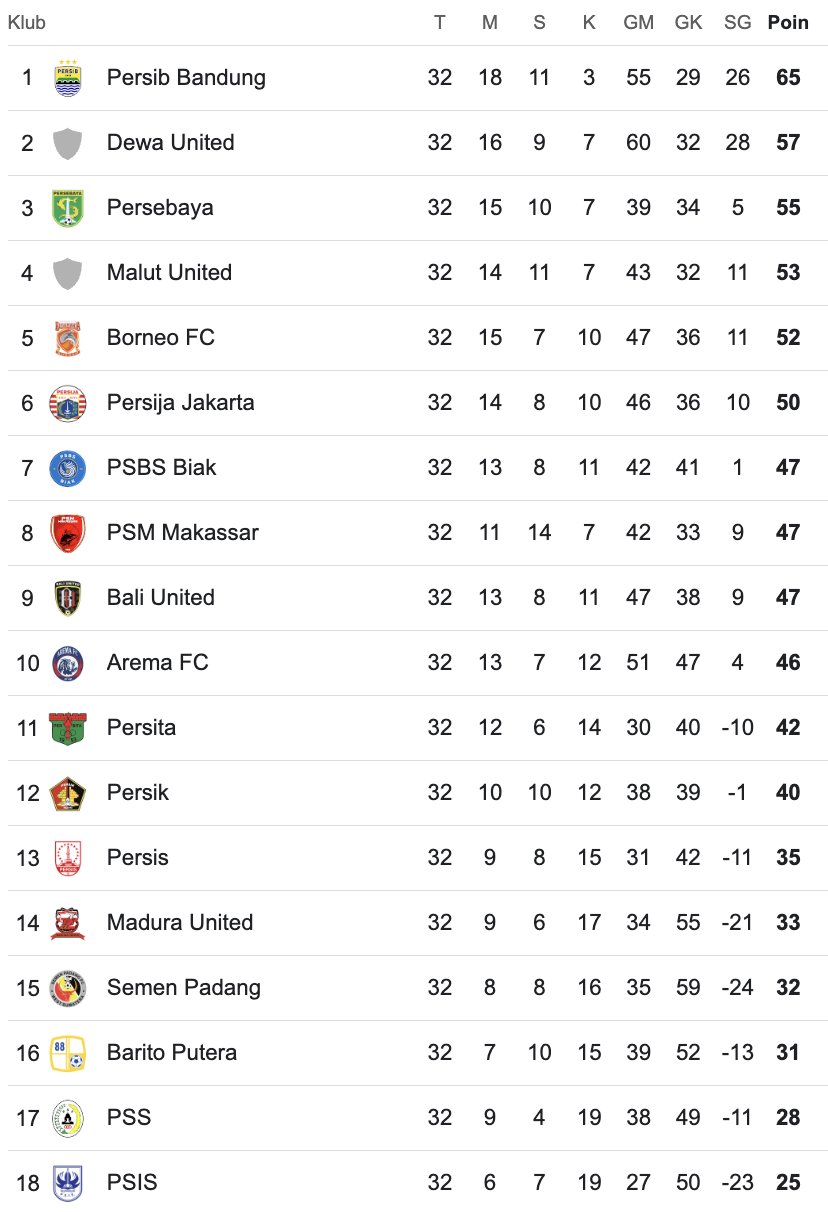
Task: Open the Semen Padang team name
Action: (184, 988)
